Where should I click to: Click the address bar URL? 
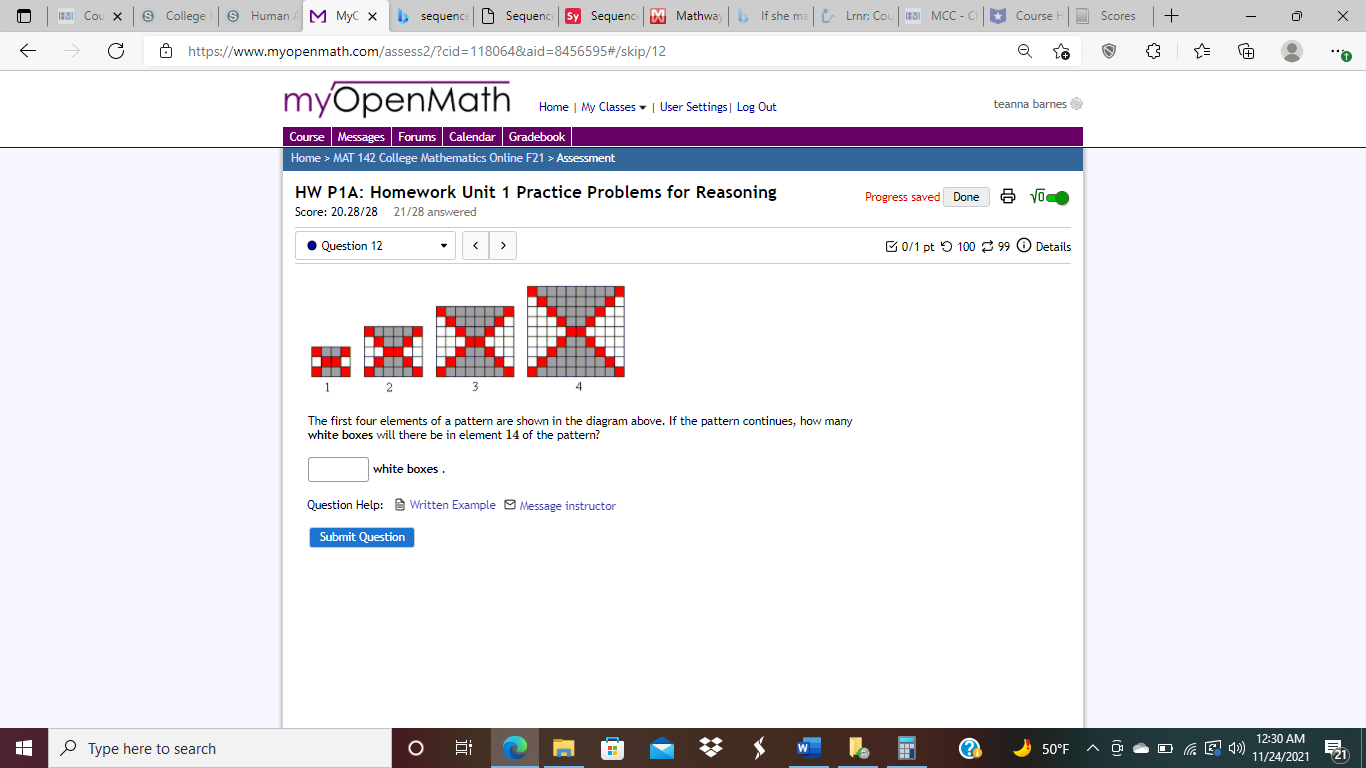427,51
